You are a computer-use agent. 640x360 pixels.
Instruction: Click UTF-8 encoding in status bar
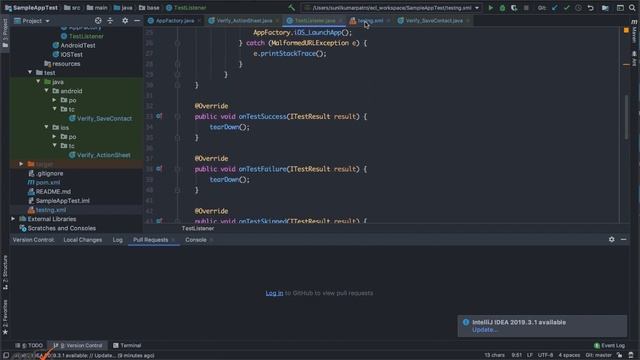(545, 355)
